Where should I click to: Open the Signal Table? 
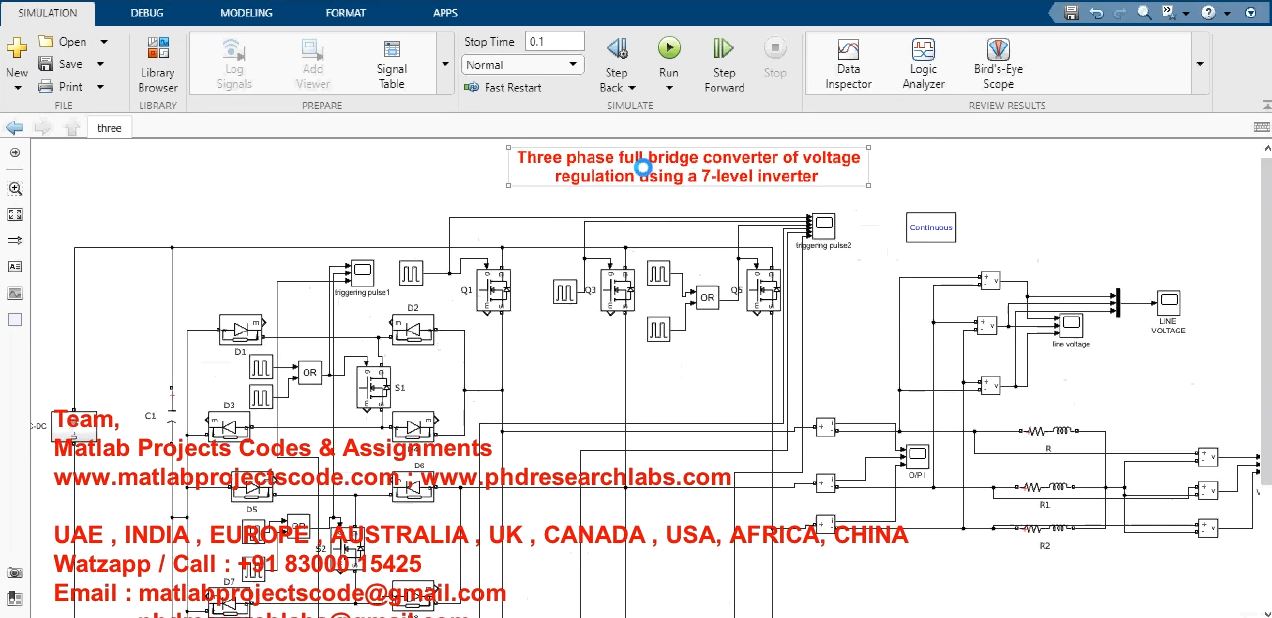[x=392, y=64]
